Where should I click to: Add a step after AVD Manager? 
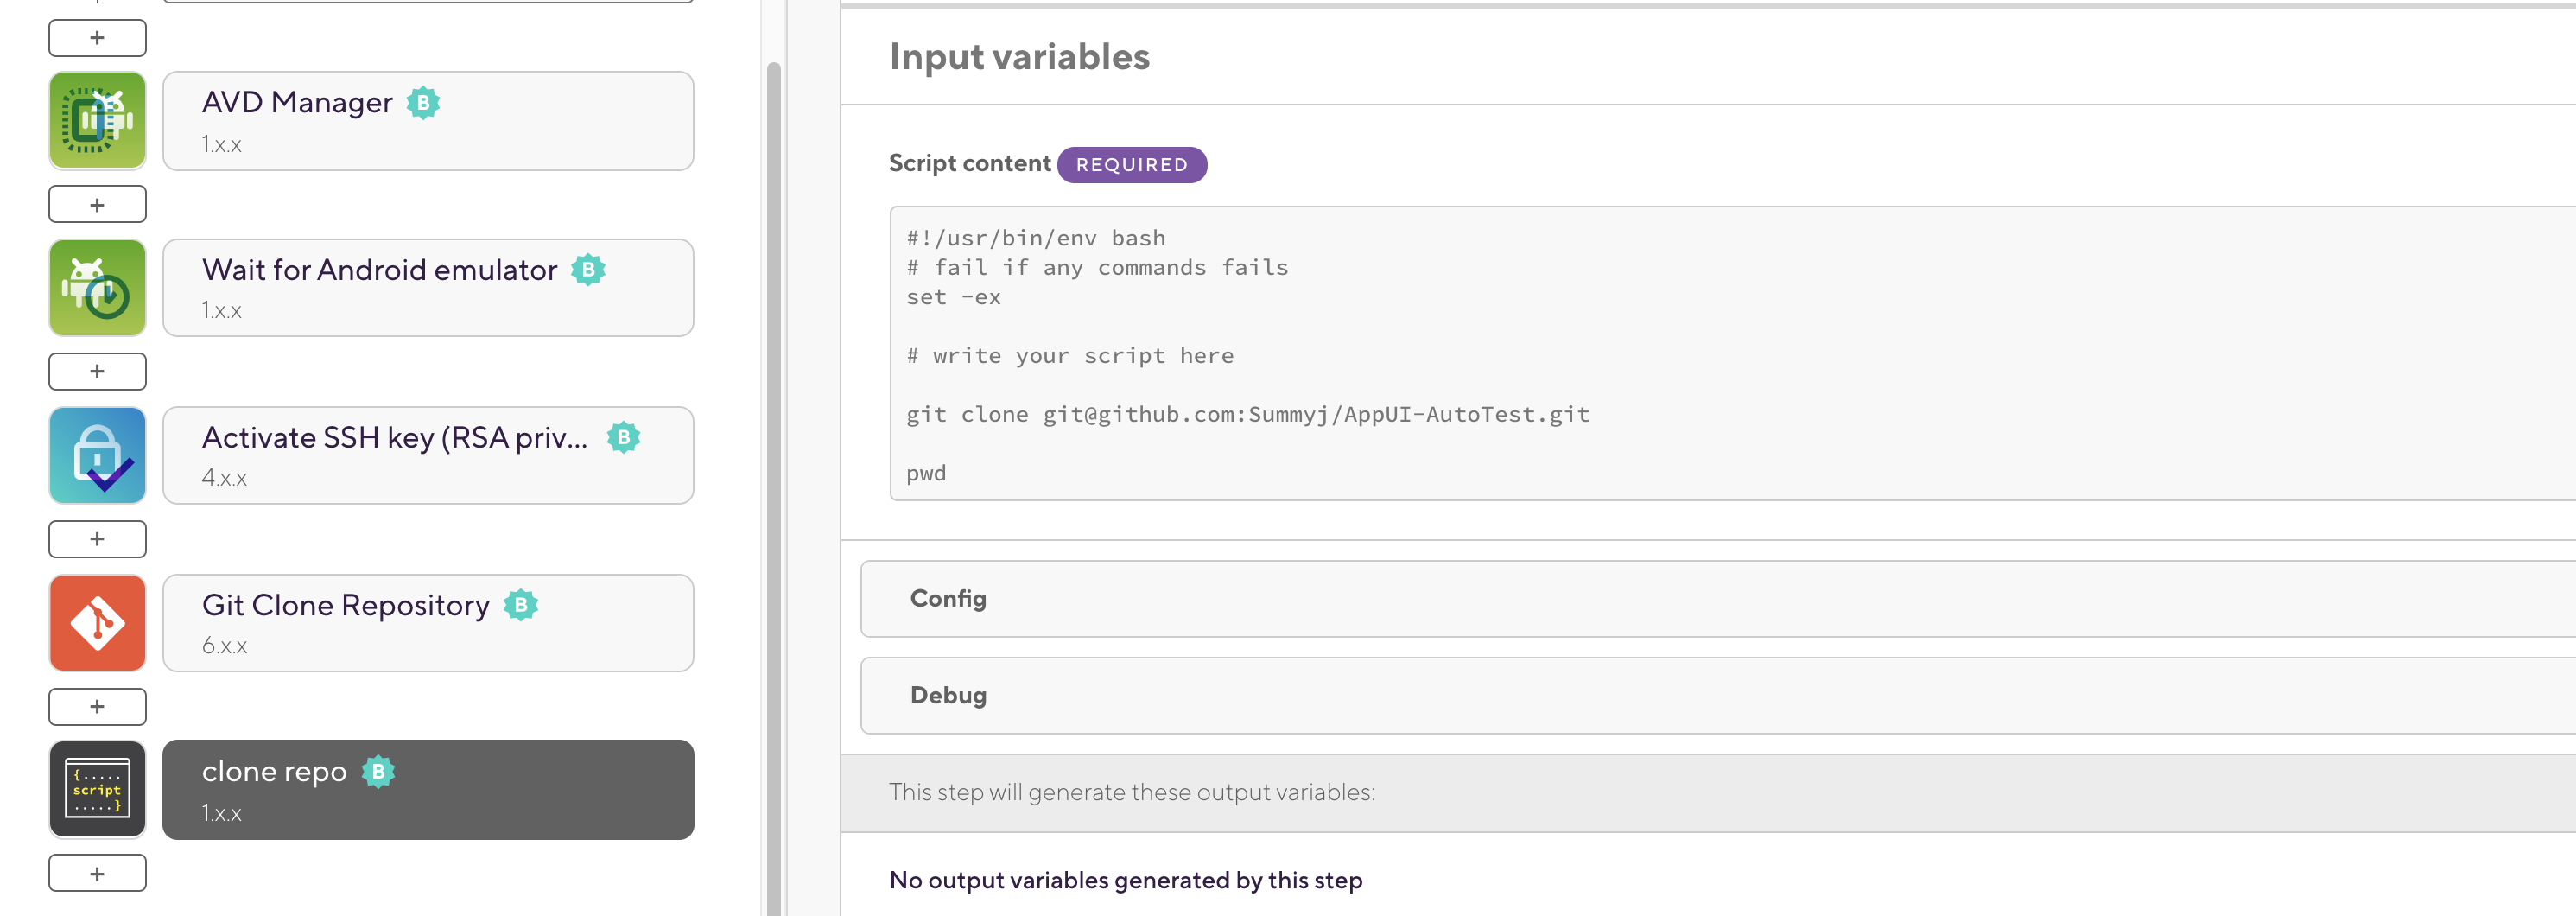[97, 205]
